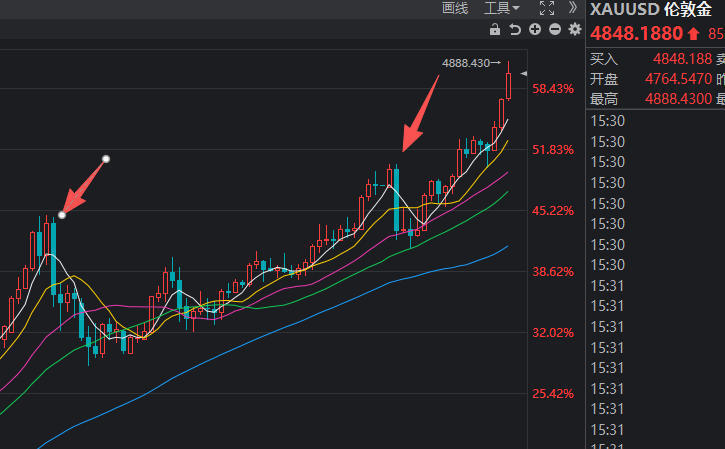The height and width of the screenshot is (449, 725).
Task: Click the 4848.1880 current price
Action: click(x=636, y=33)
